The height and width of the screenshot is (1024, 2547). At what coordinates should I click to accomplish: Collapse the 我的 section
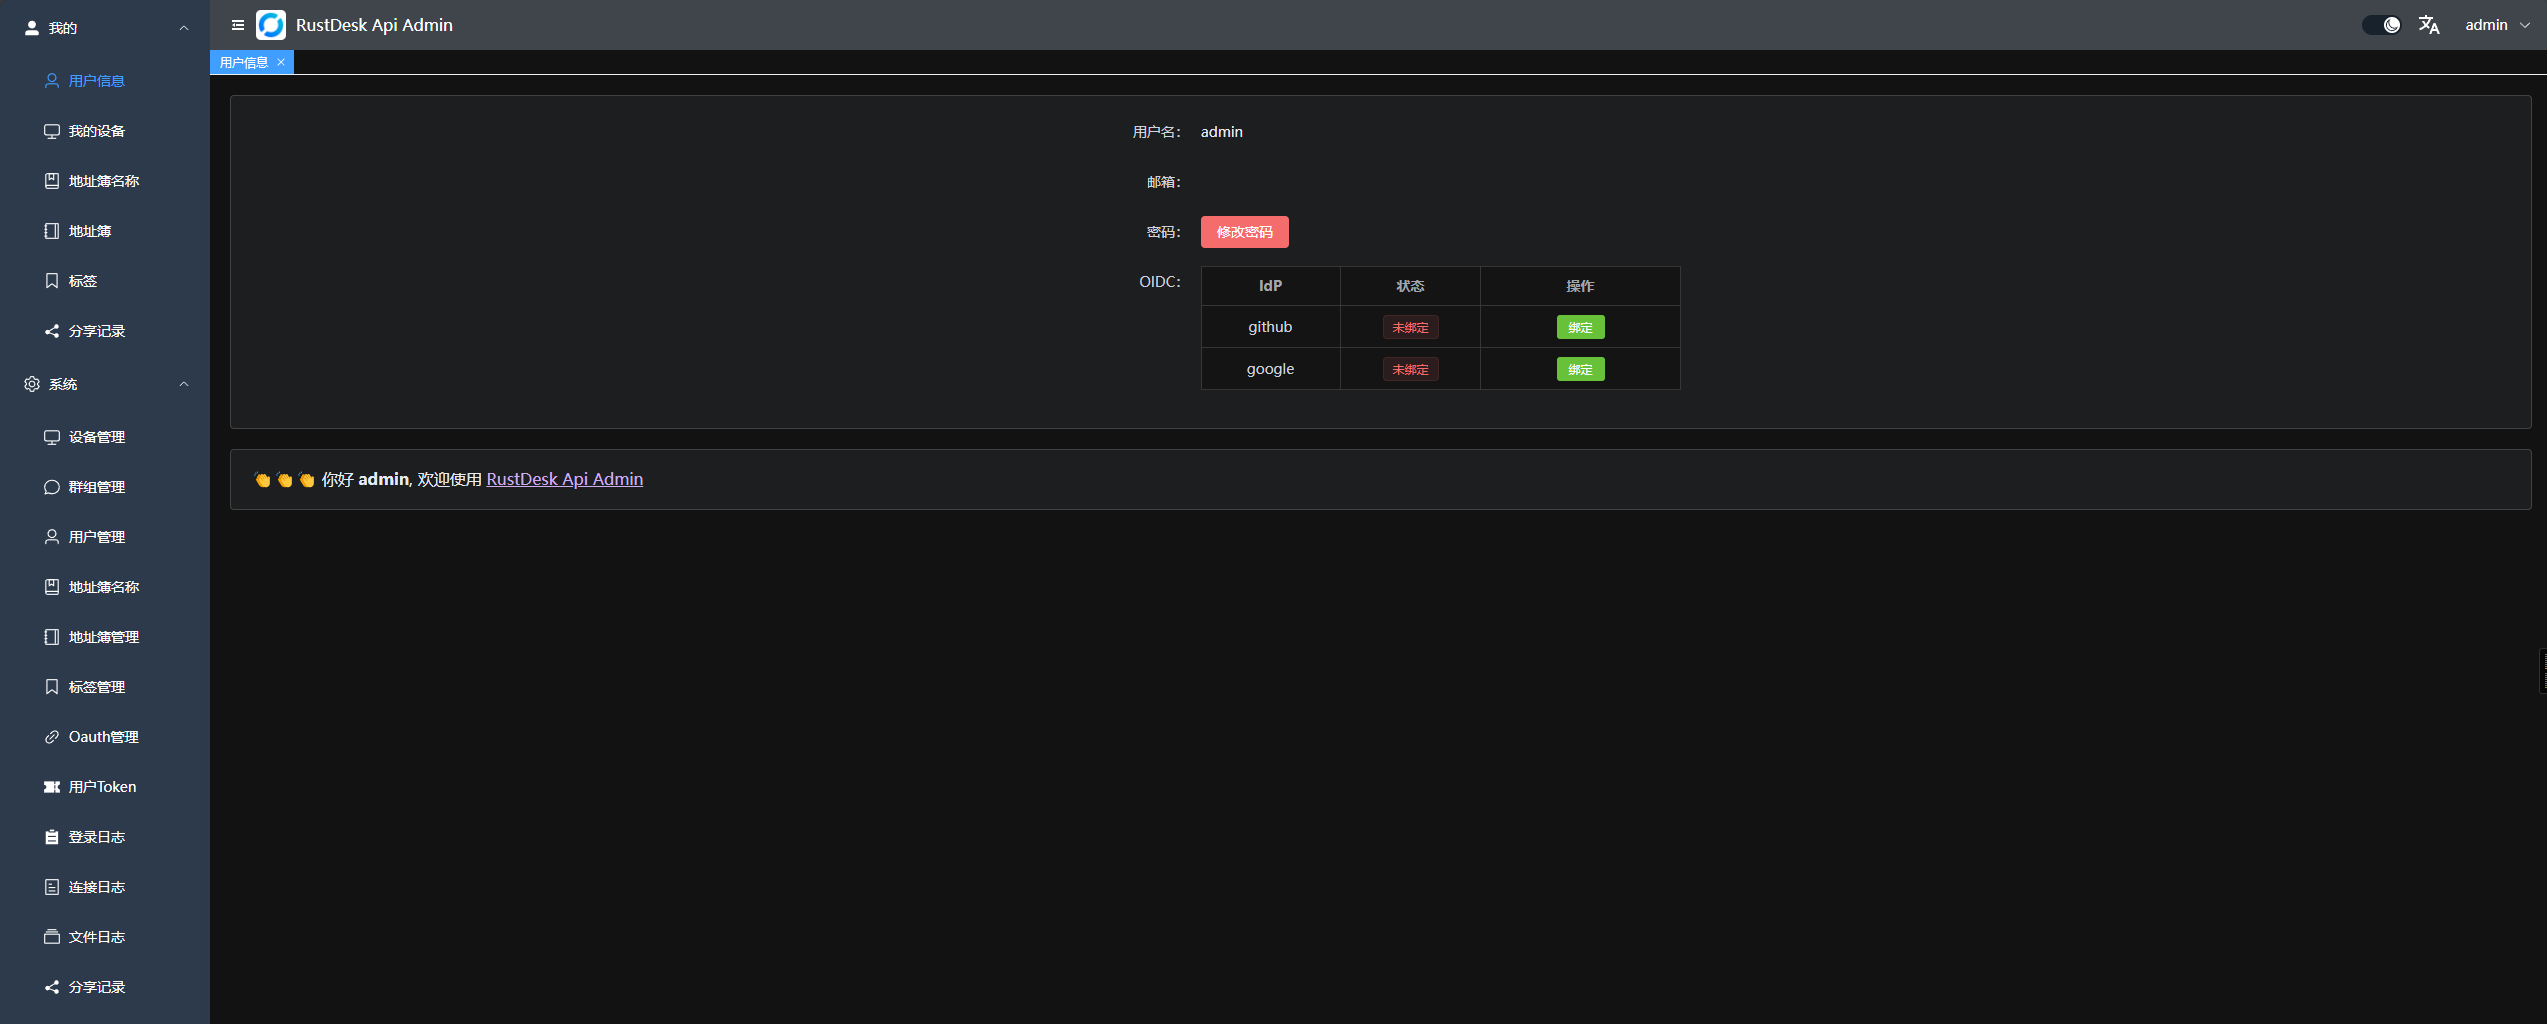tap(183, 27)
